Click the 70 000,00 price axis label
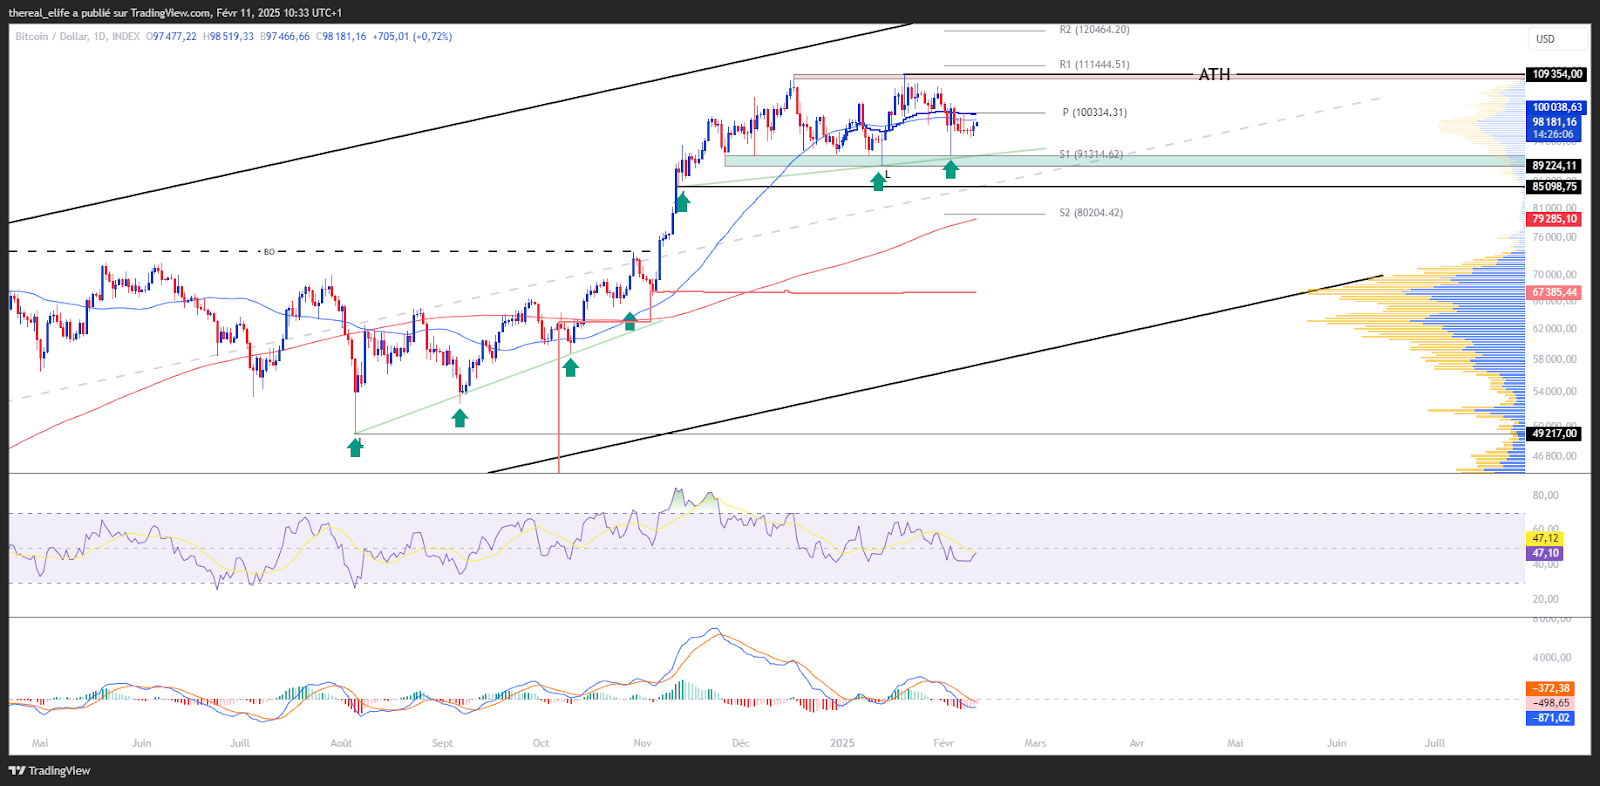 [1554, 274]
